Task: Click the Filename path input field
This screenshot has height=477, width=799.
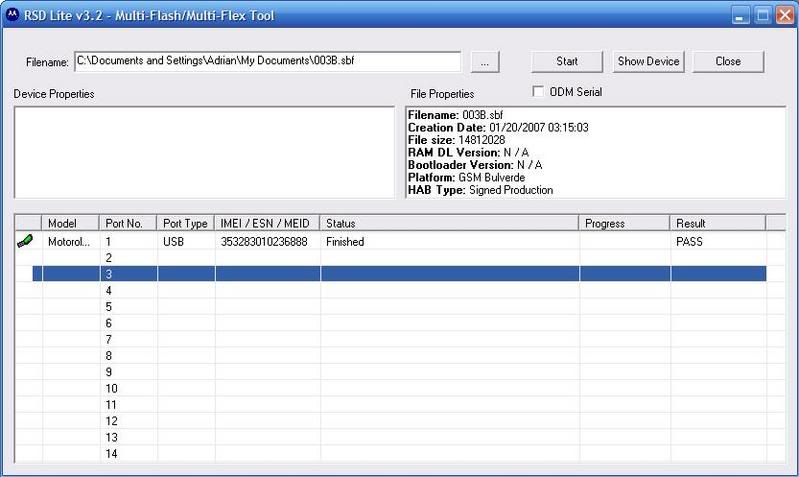Action: tap(268, 61)
